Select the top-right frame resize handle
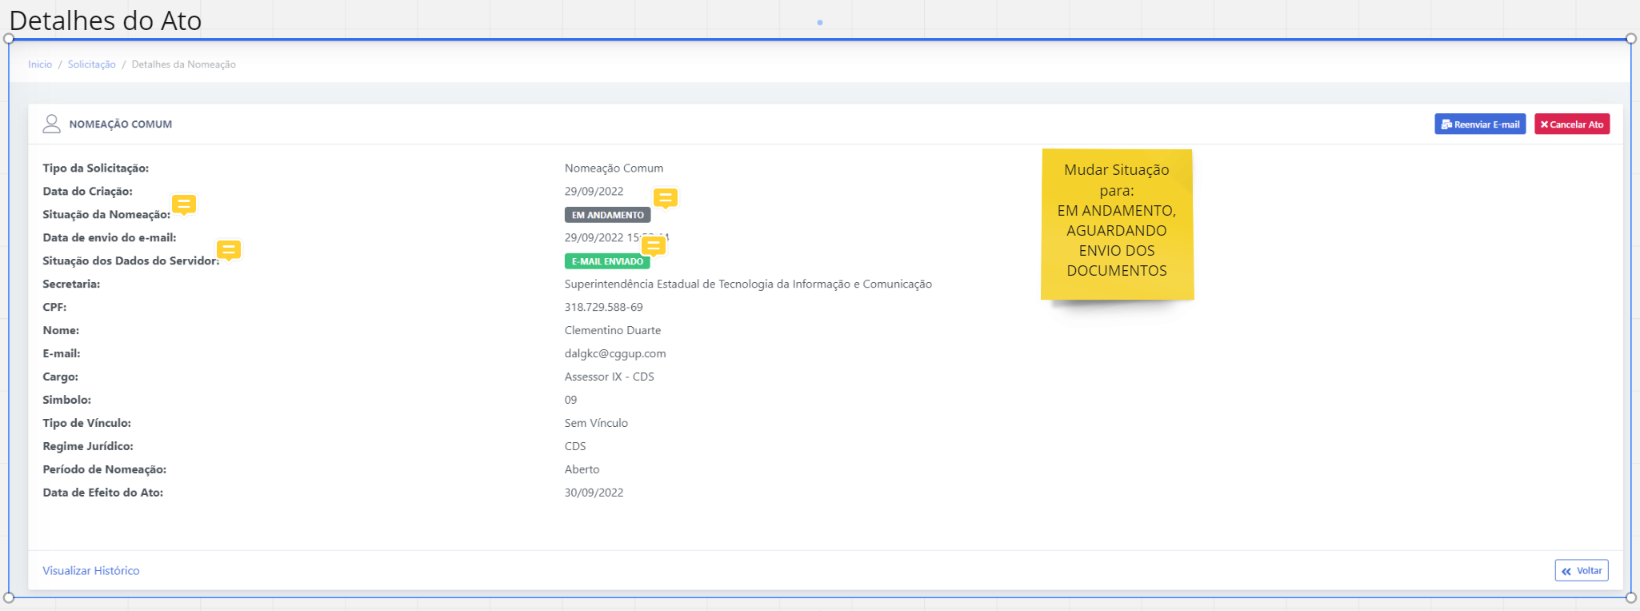Screen dimensions: 1640x611 (x=1631, y=39)
